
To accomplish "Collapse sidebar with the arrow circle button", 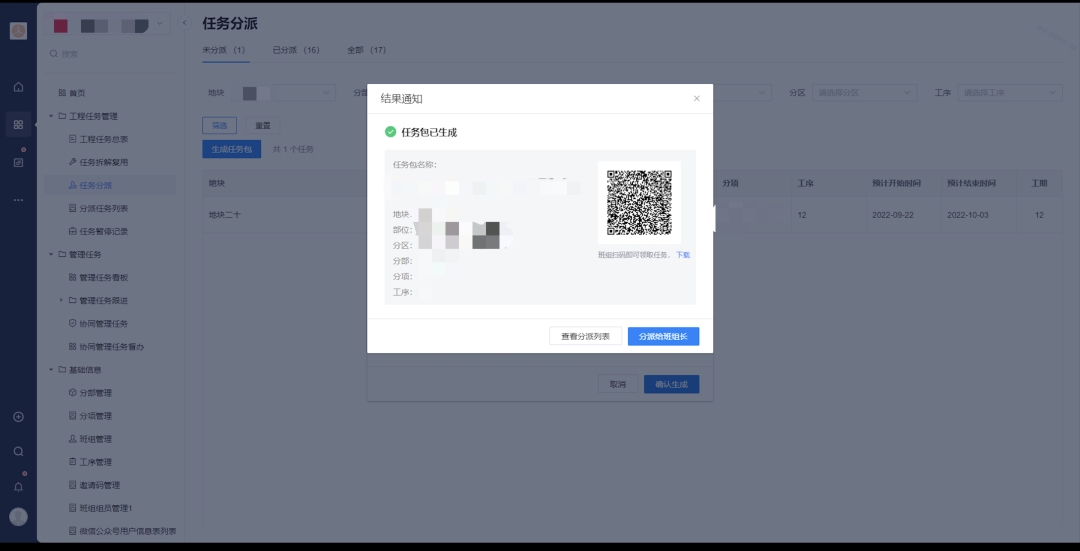I will [185, 23].
